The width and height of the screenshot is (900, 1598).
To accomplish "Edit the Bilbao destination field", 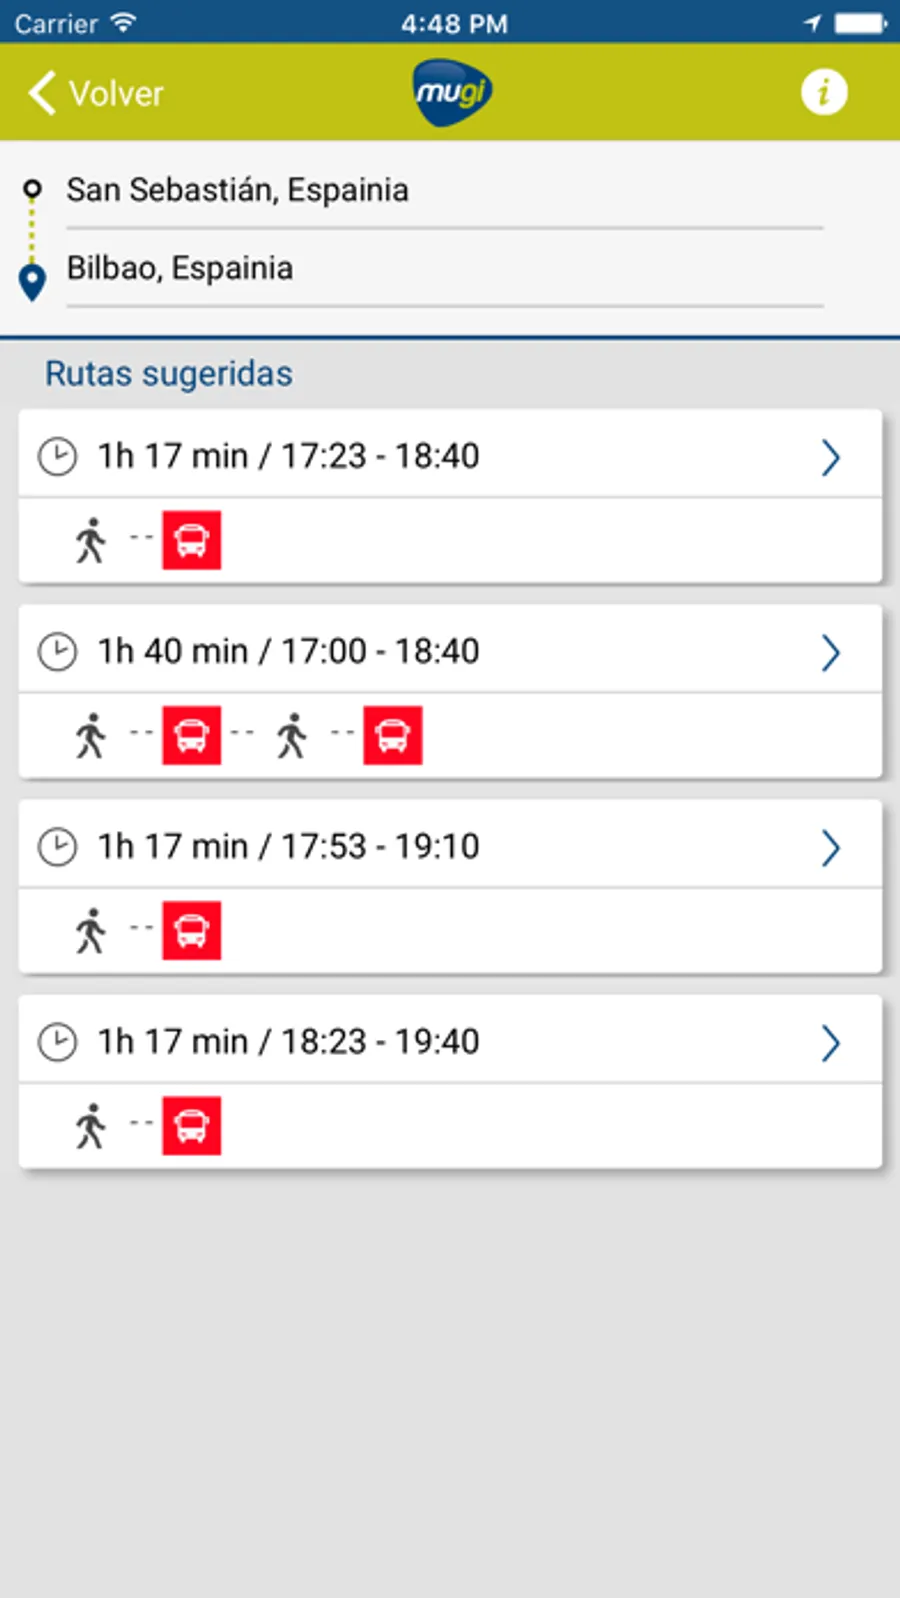I will tap(444, 268).
